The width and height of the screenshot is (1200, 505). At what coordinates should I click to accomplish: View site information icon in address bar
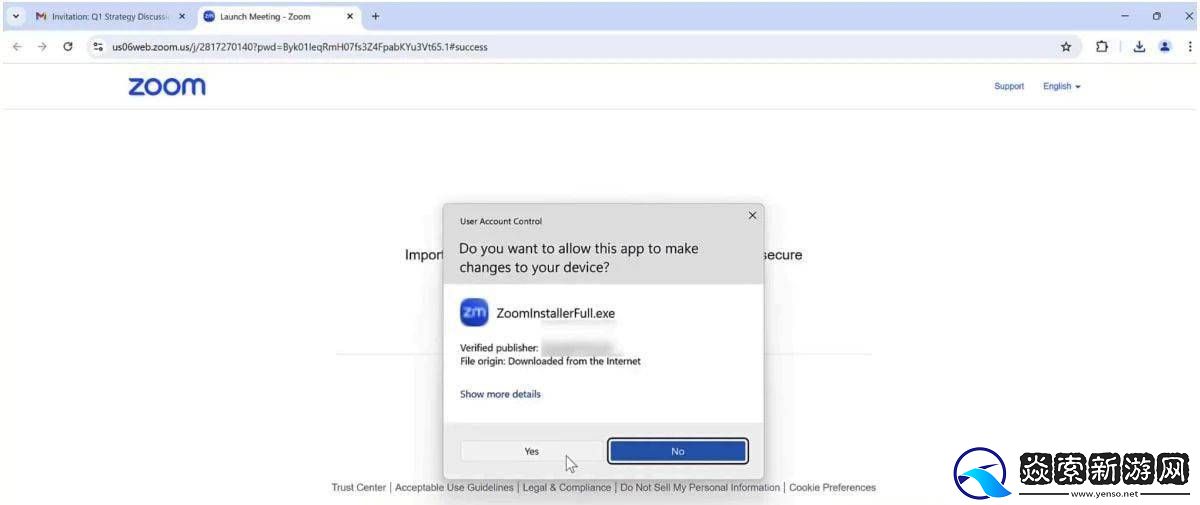tap(98, 46)
